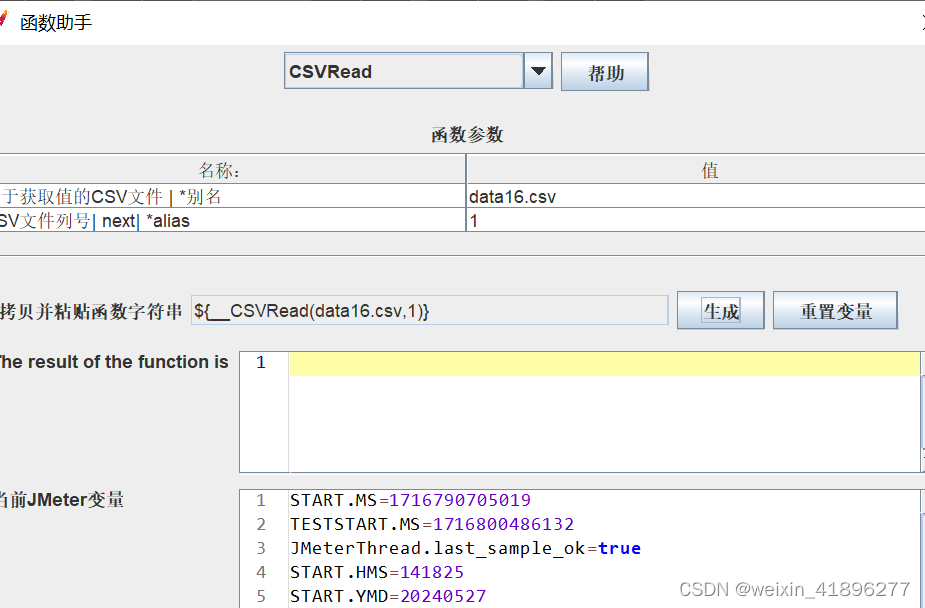Click line number 1 in the result panel gutter
The image size is (925, 608).
[261, 363]
